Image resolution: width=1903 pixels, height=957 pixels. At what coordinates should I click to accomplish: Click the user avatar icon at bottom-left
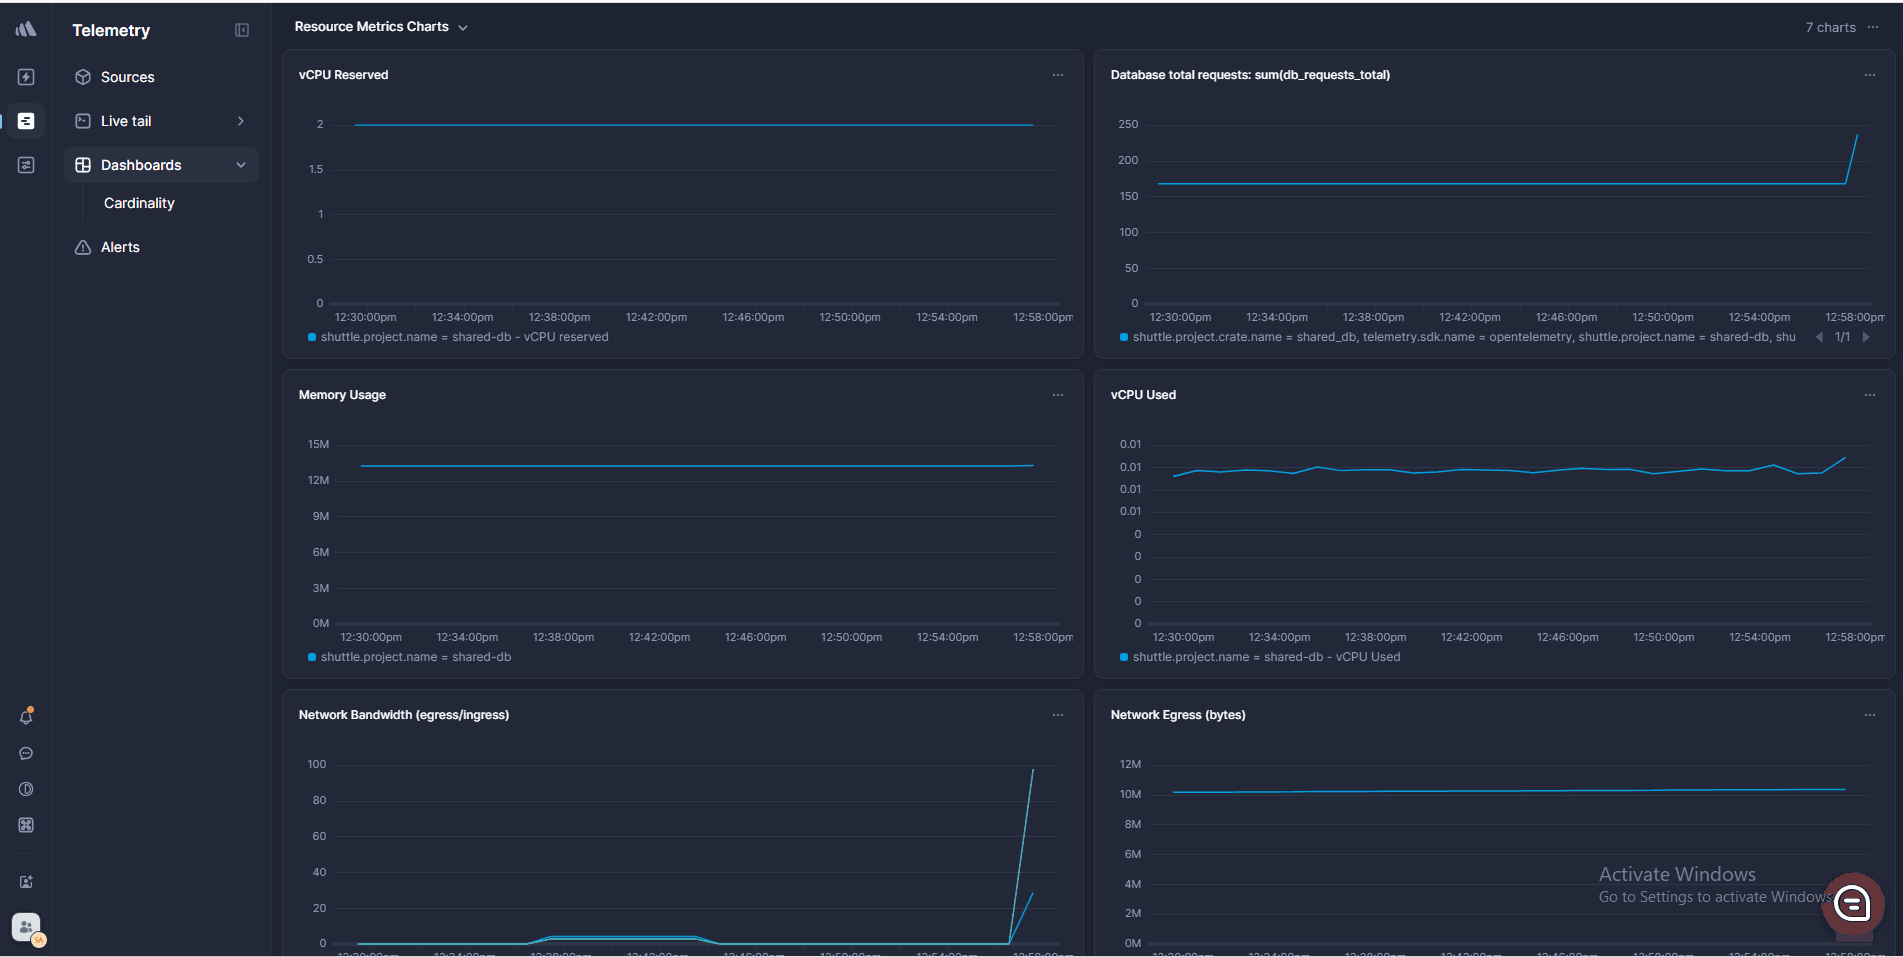click(x=26, y=927)
